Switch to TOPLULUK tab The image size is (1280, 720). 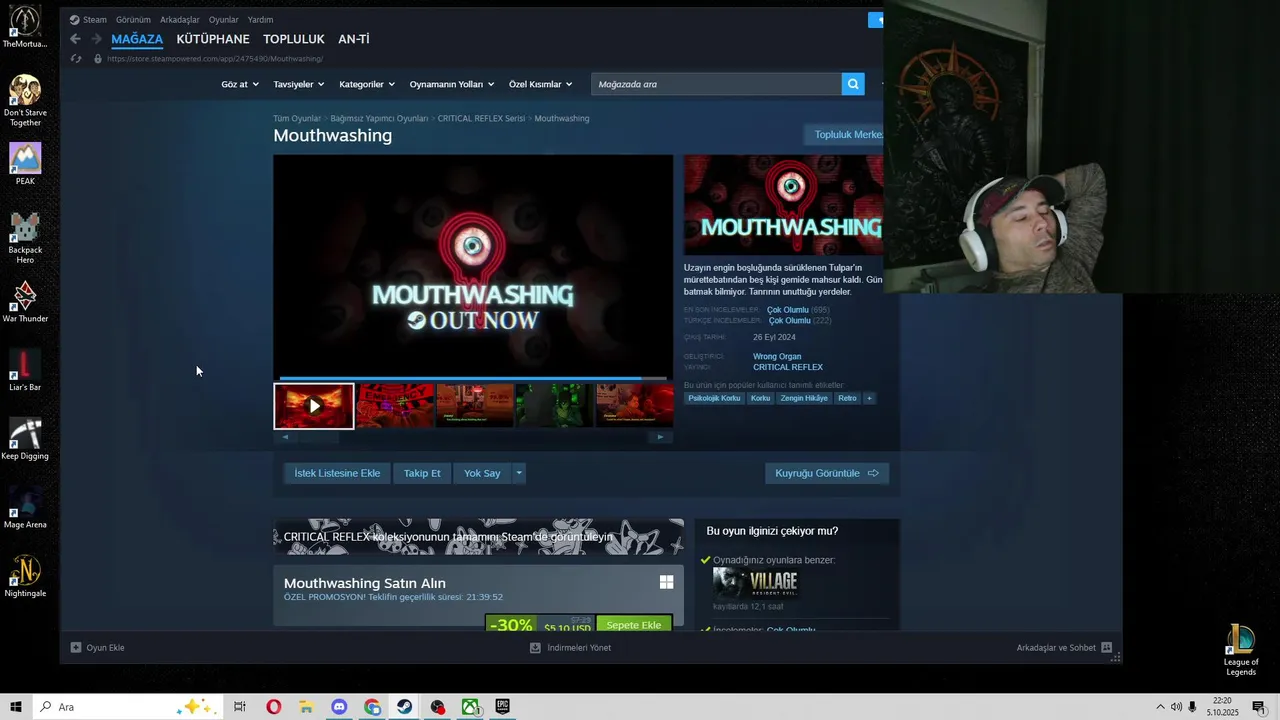click(x=294, y=39)
